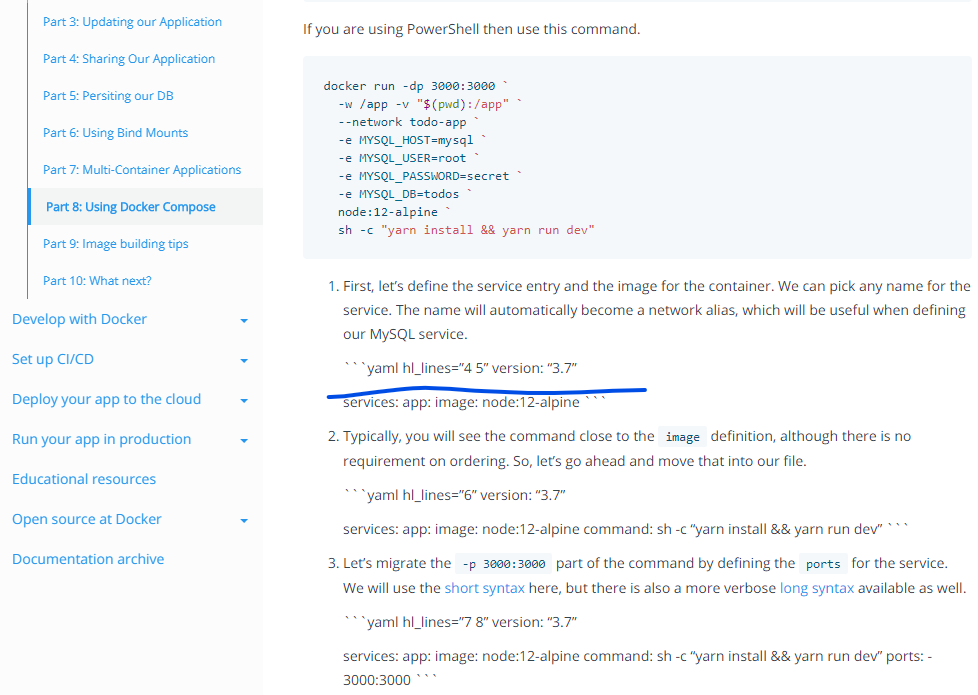The height and width of the screenshot is (695, 978).
Task: Open Part 3: Updating our Application
Action: click(132, 22)
